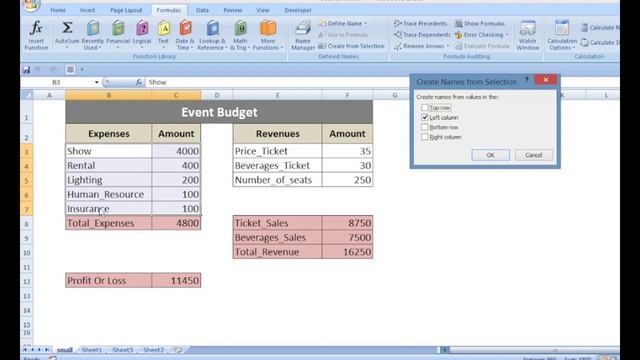
Task: Open the View ribbon tab
Action: point(263,10)
